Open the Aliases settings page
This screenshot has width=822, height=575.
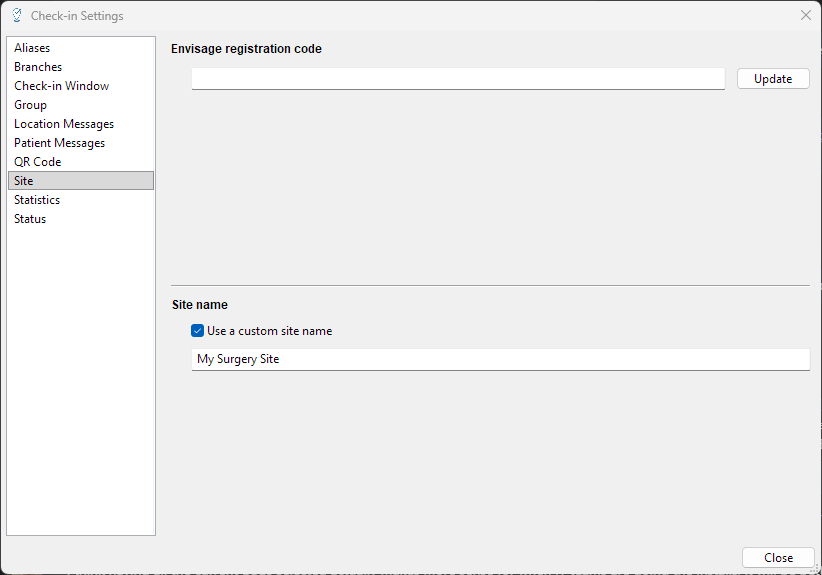32,48
